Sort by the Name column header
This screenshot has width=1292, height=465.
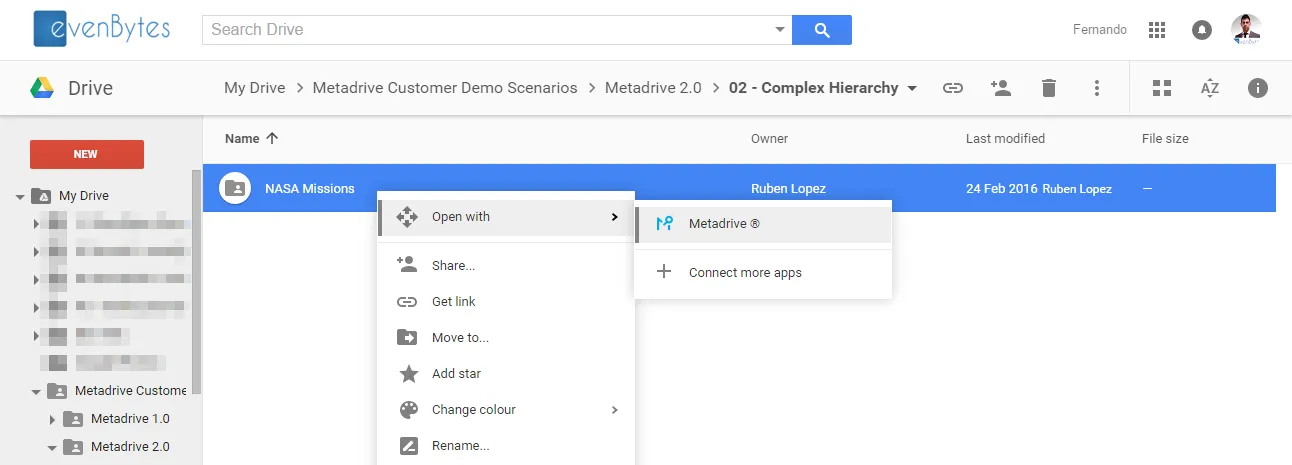click(242, 139)
